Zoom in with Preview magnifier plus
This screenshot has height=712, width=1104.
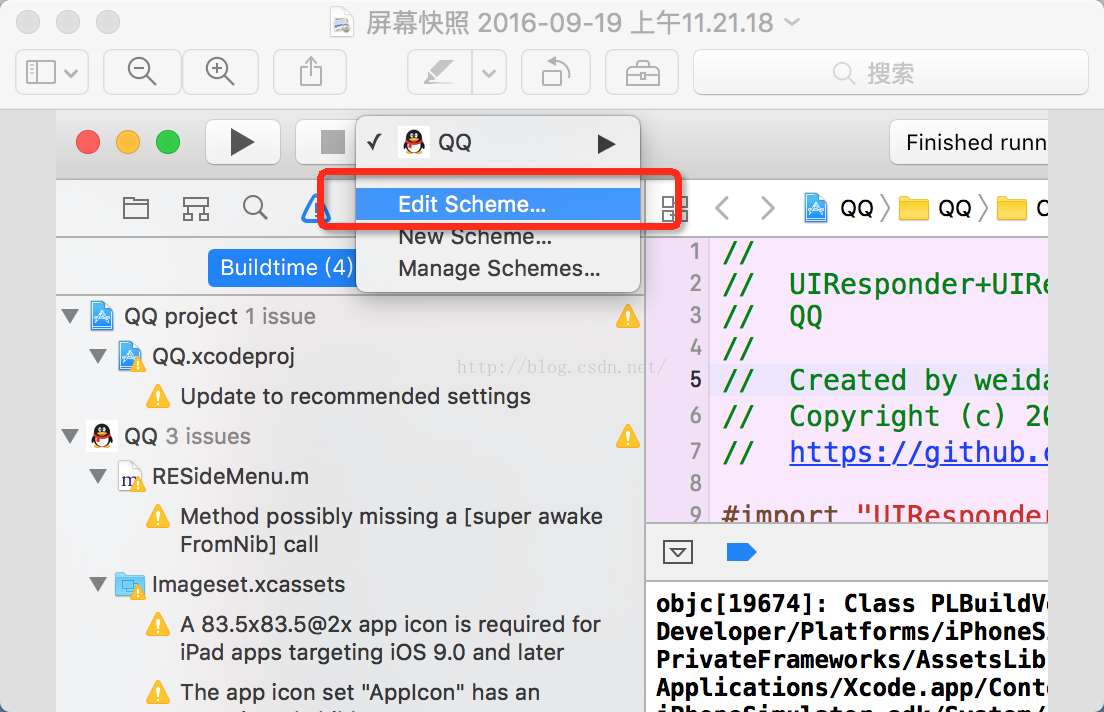(x=220, y=72)
